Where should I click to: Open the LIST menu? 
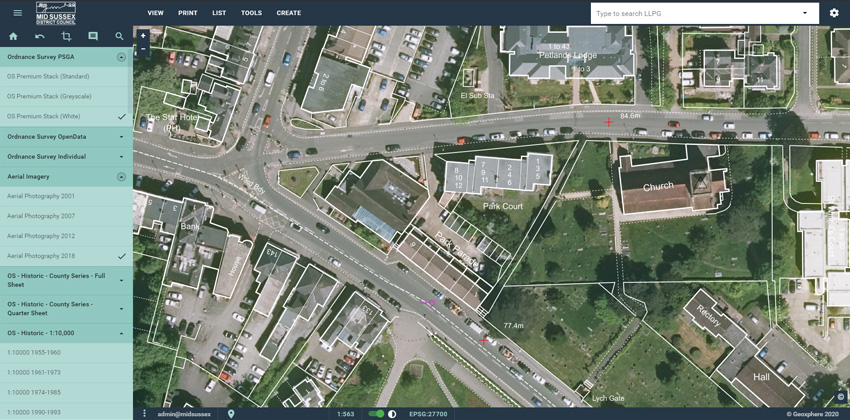coord(219,13)
